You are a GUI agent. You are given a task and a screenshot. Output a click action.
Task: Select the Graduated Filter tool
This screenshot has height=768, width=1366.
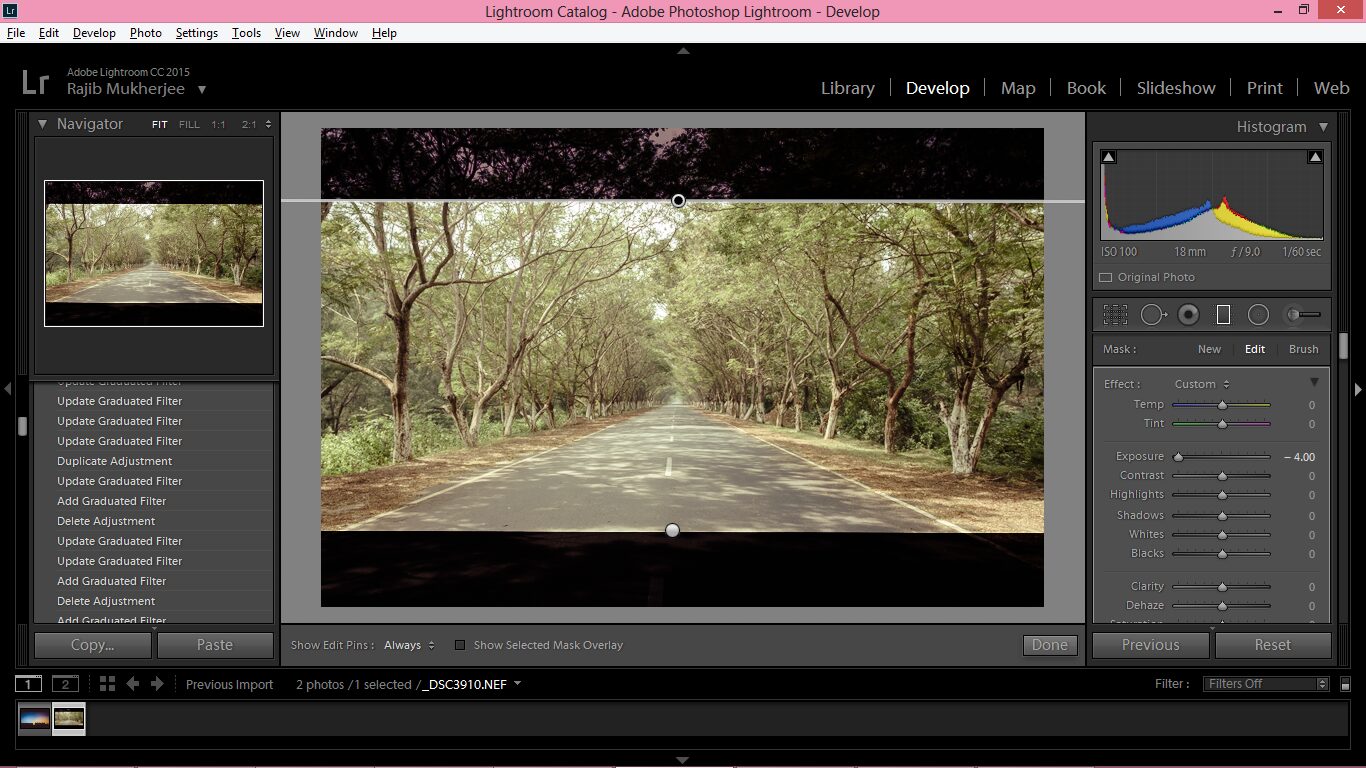click(x=1223, y=315)
